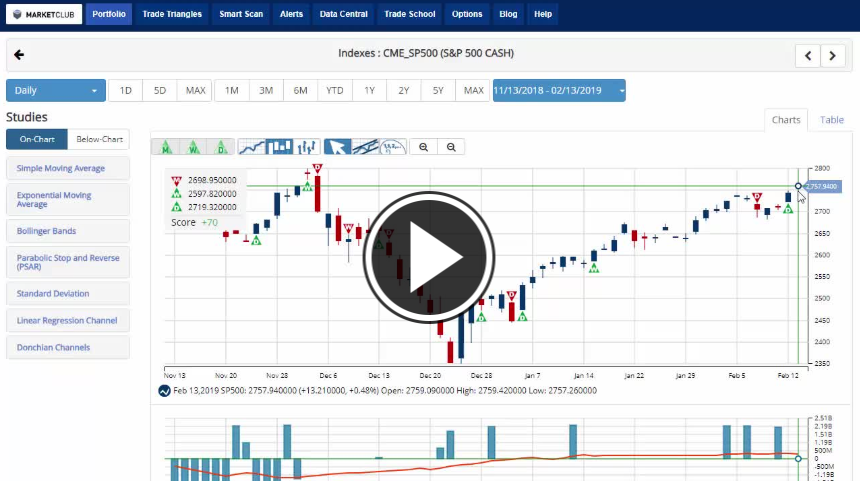This screenshot has height=481, width=860.
Task: Open Trade Triangles menu
Action: (x=172, y=14)
